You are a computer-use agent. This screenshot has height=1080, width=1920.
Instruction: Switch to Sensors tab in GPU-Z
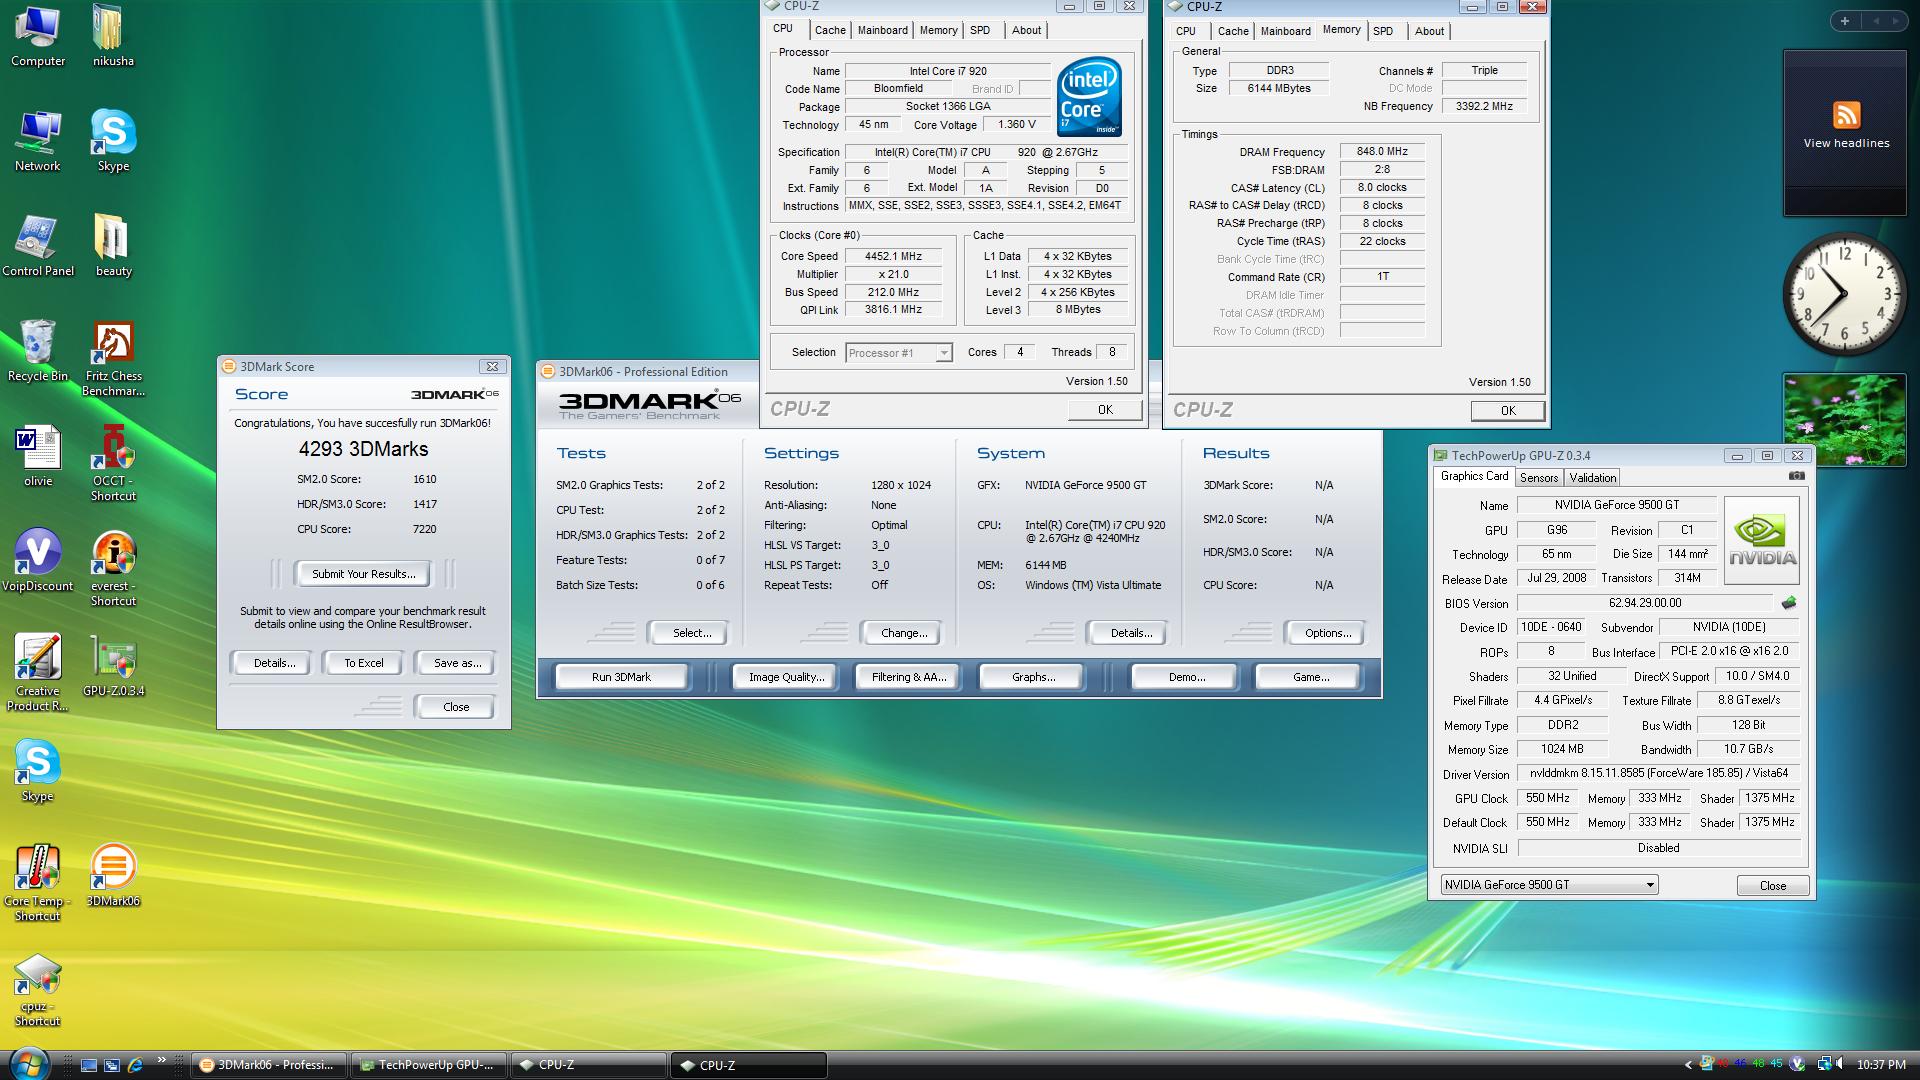tap(1539, 478)
